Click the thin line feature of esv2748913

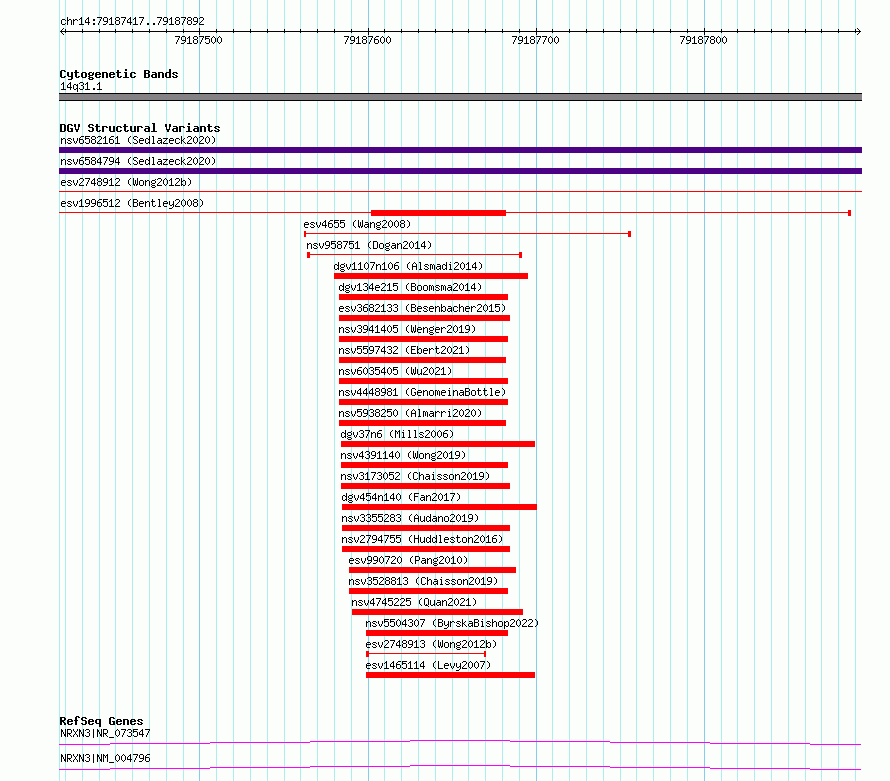[x=426, y=654]
